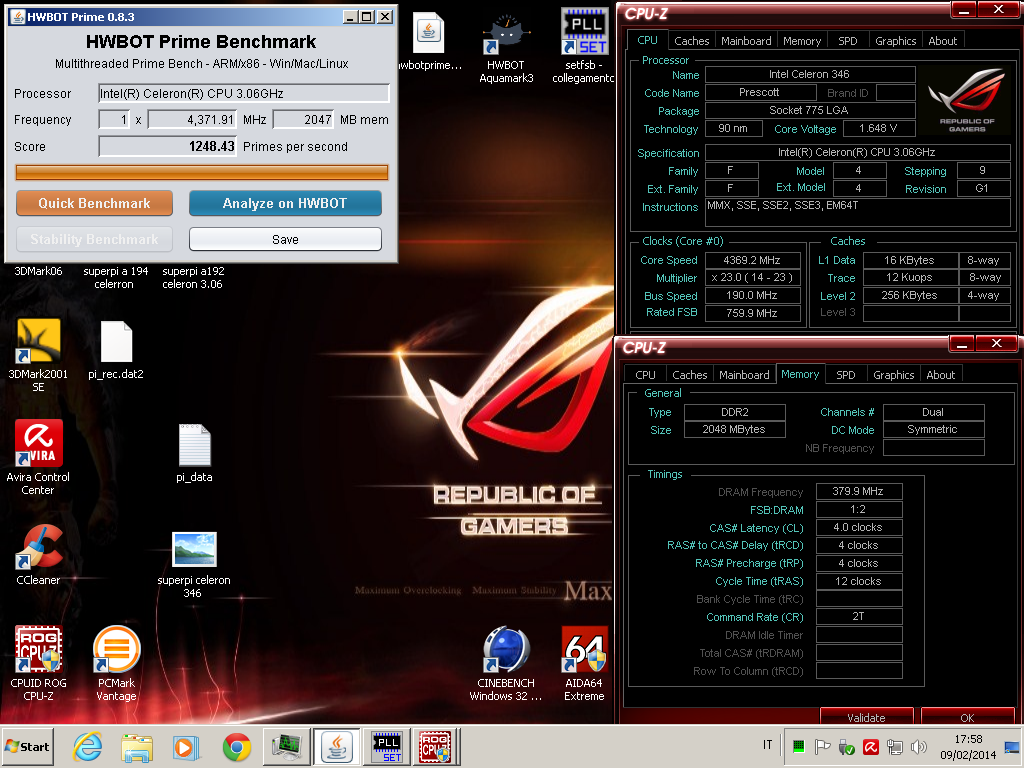Screen dimensions: 1024x768
Task: Click the orange benchmark progress bar
Action: [x=202, y=172]
